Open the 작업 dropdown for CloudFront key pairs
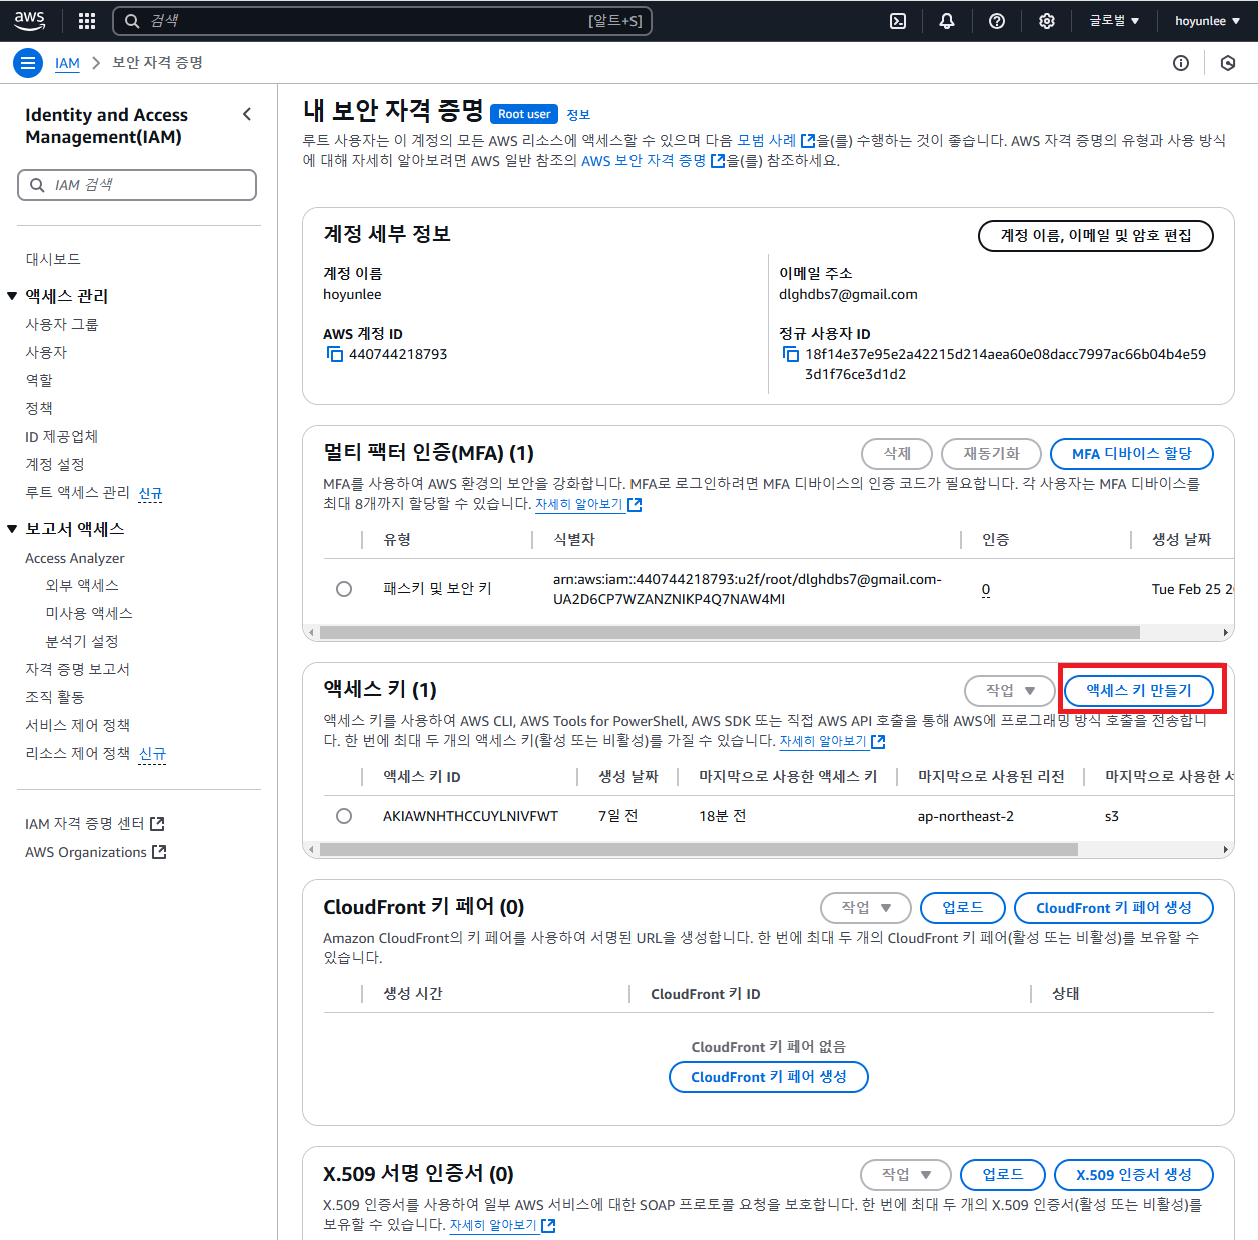This screenshot has width=1258, height=1240. coord(866,908)
